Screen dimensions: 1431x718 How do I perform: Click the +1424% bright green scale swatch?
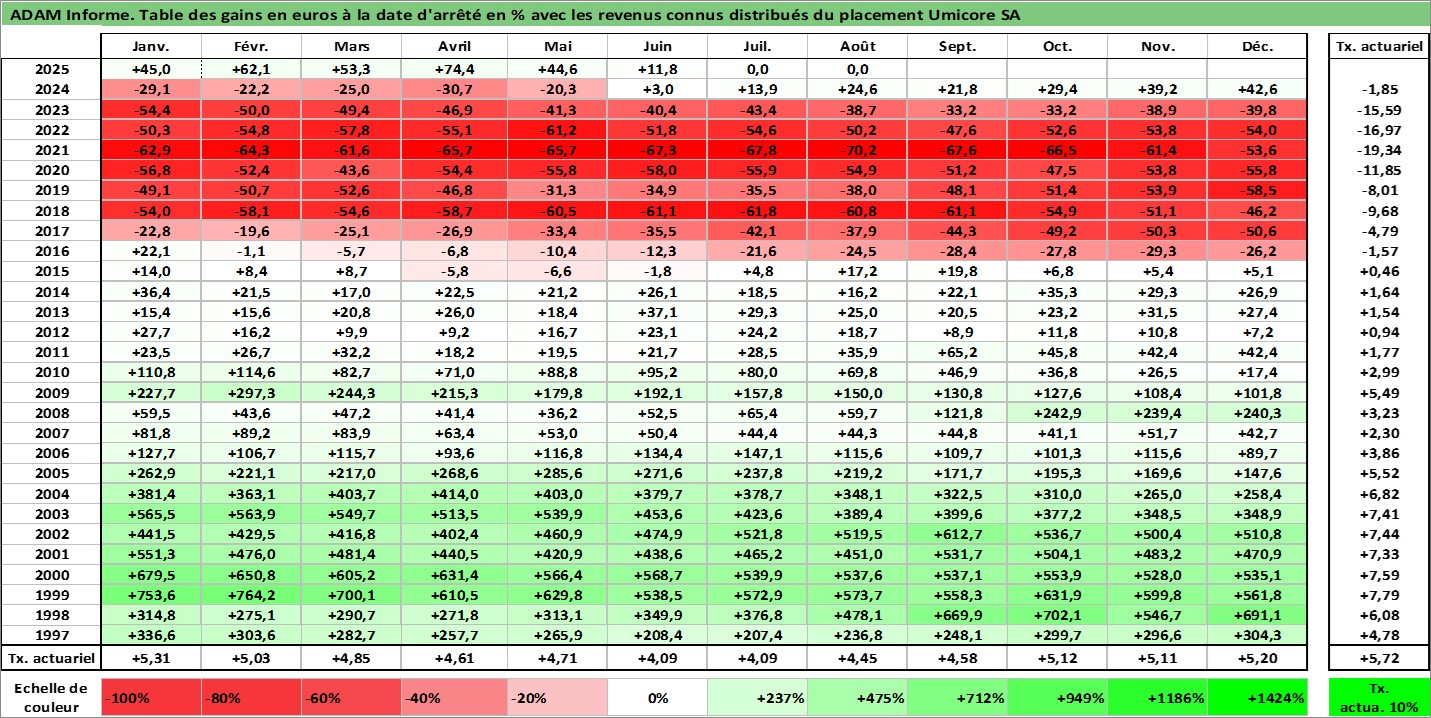coord(1258,697)
